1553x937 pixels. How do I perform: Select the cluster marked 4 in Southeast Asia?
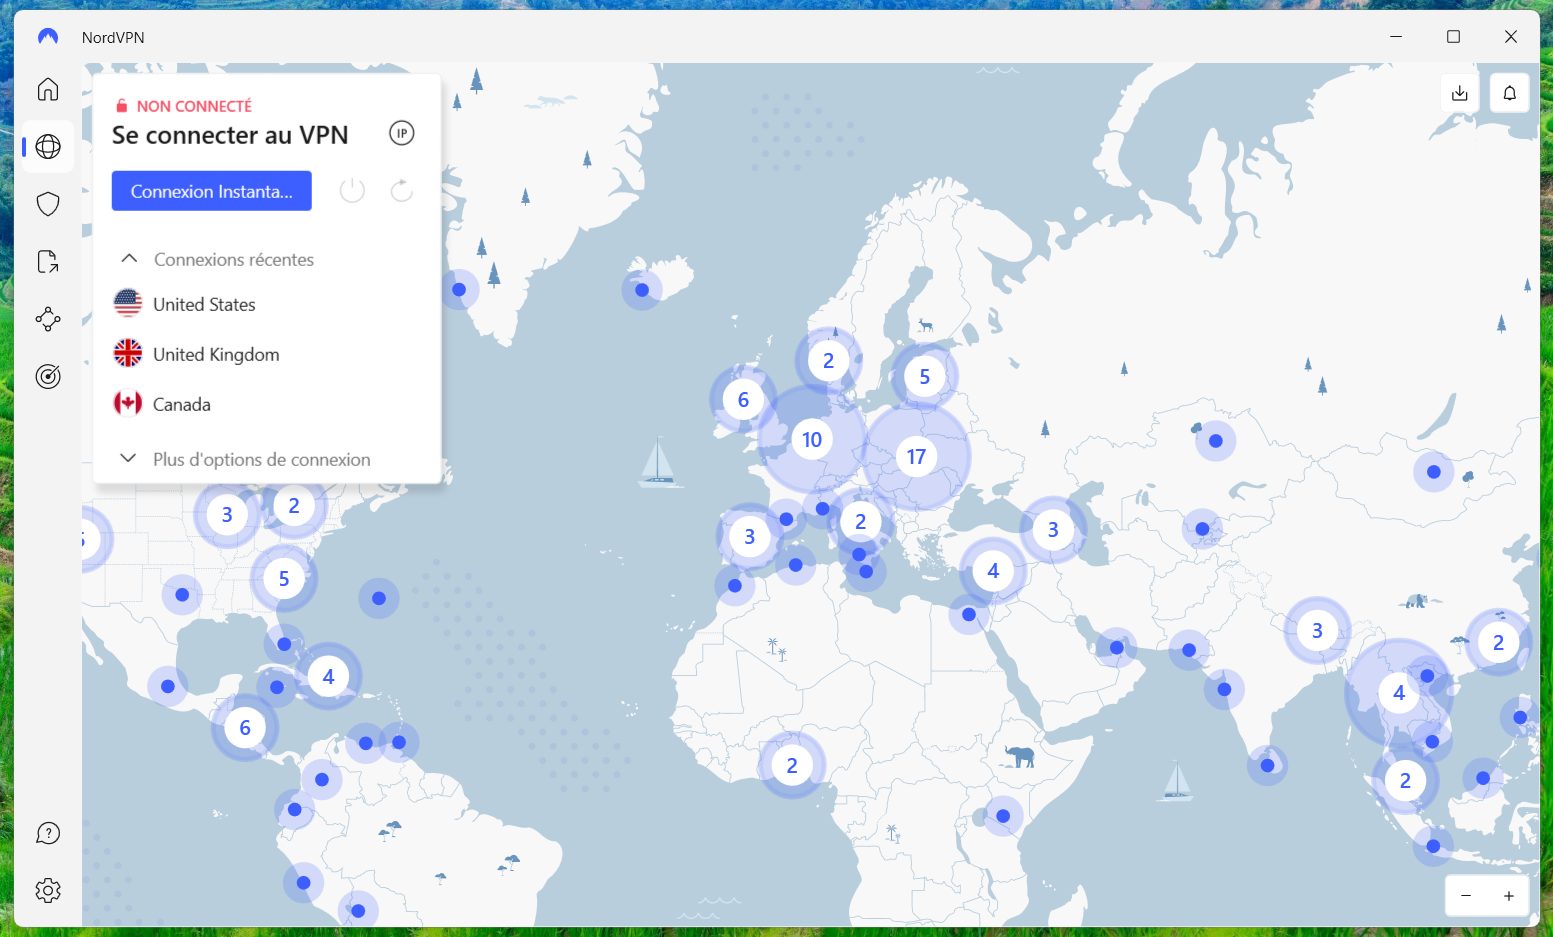[1399, 693]
